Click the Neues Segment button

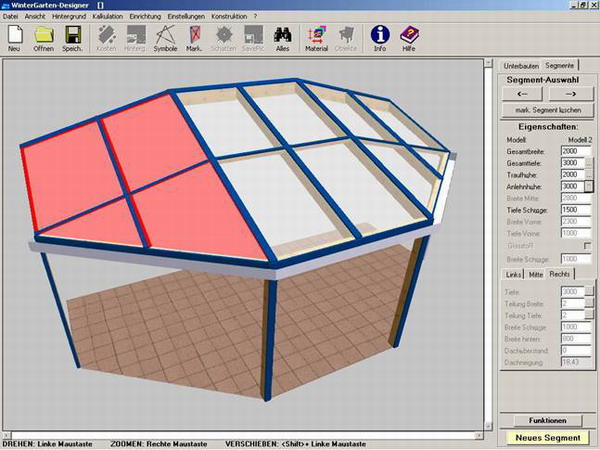(x=547, y=437)
